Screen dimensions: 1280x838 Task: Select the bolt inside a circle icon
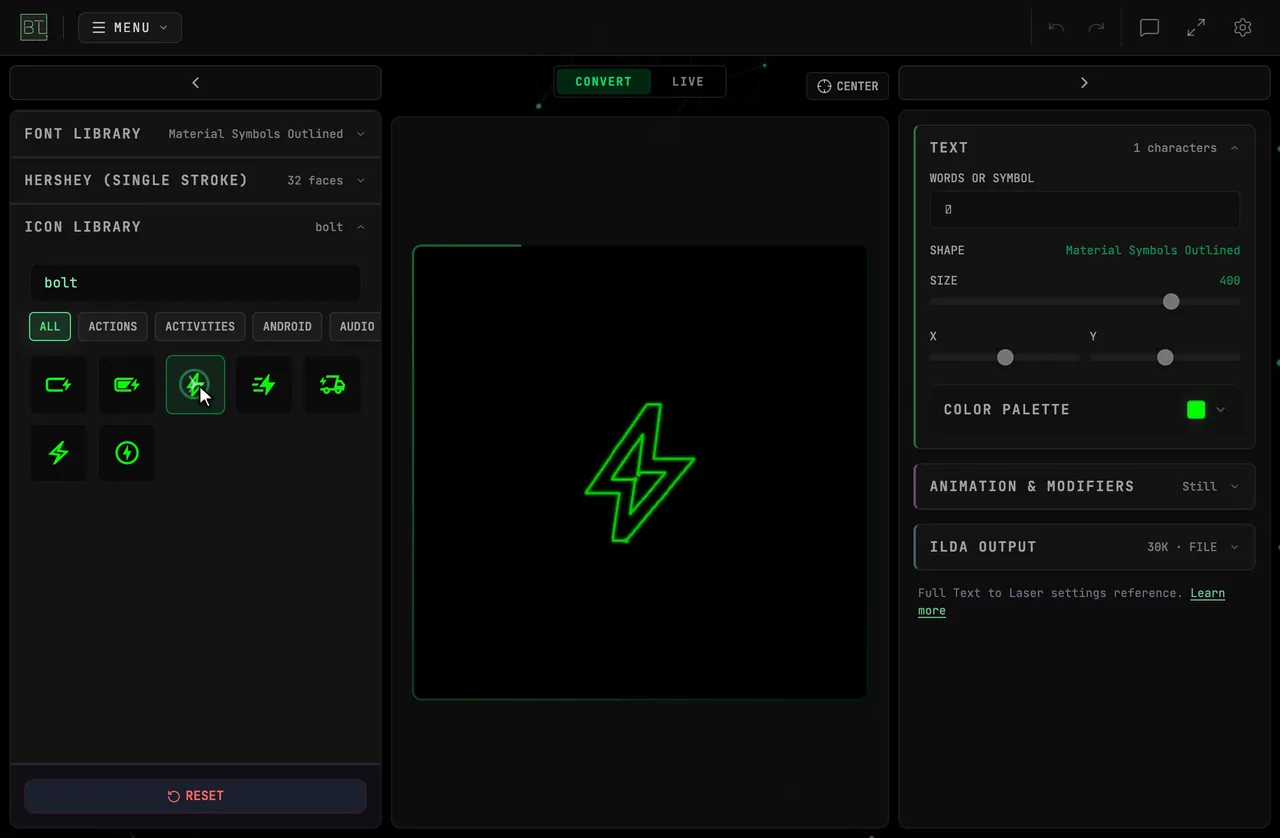click(127, 453)
